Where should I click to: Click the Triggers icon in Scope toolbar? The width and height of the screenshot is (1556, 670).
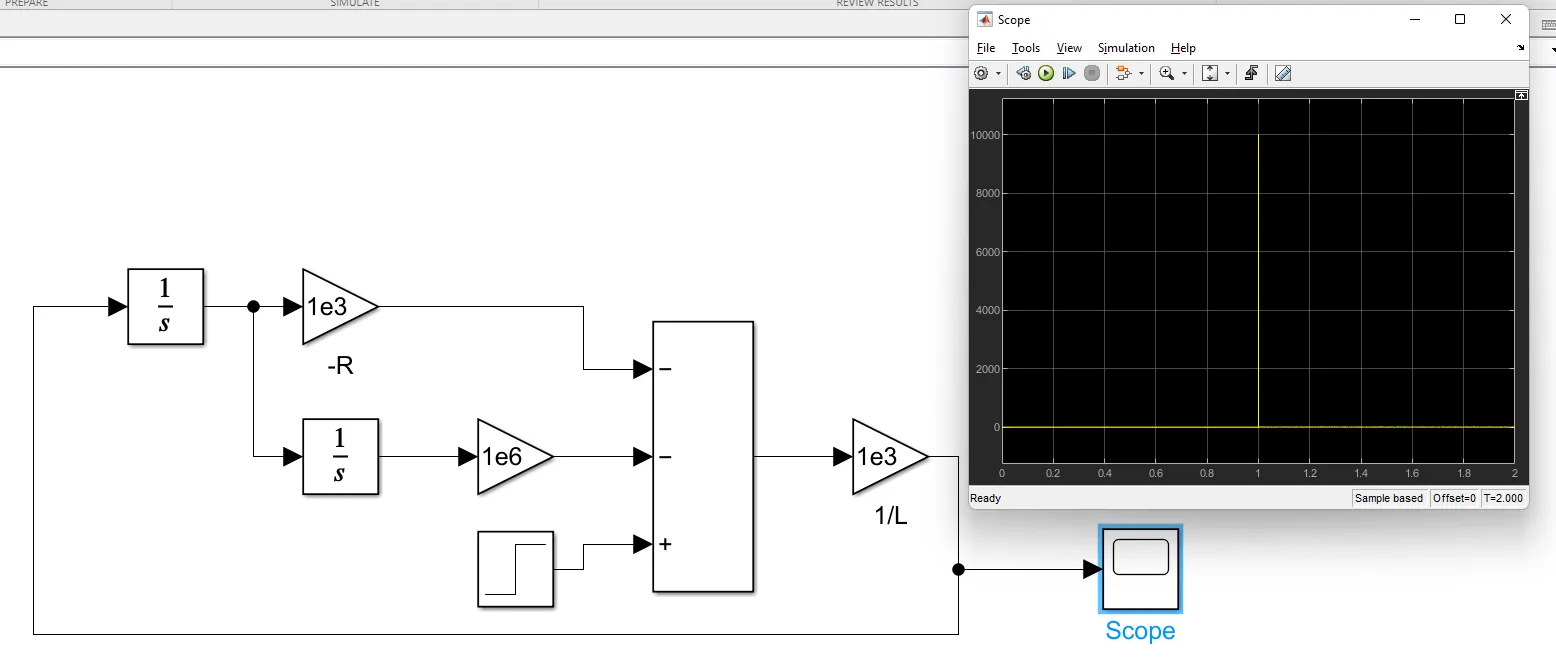point(1251,73)
